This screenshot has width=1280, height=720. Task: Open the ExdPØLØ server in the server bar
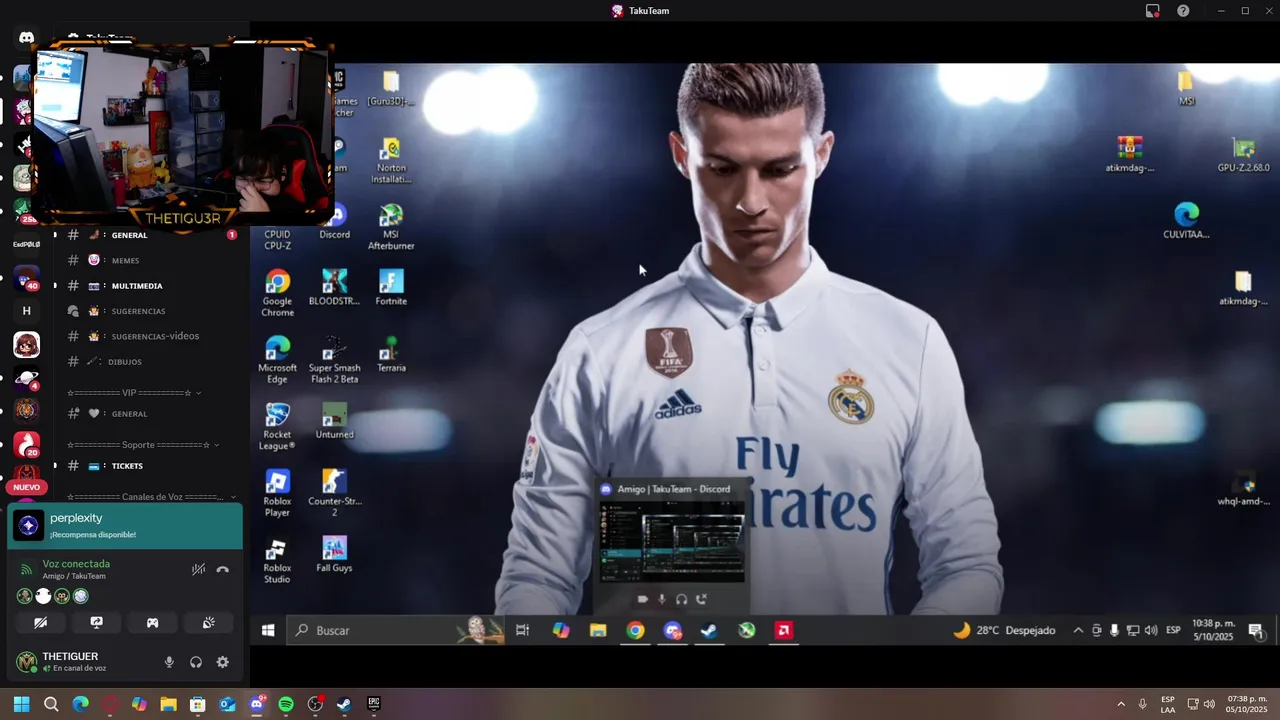click(x=26, y=244)
